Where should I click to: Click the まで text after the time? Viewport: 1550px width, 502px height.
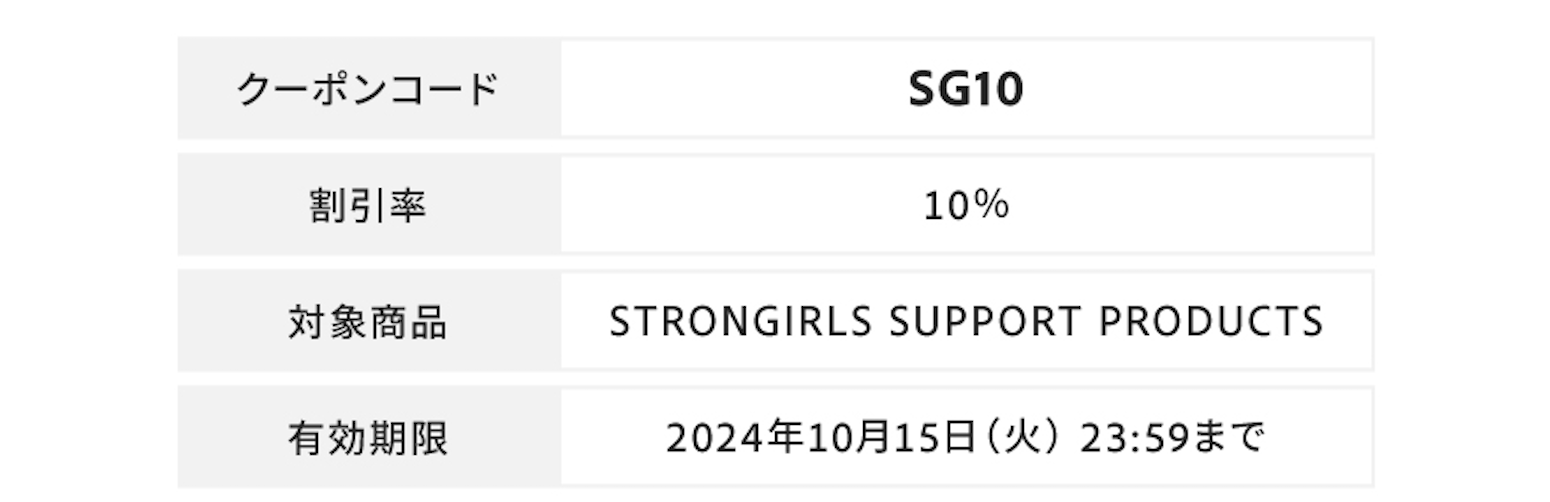(1227, 438)
